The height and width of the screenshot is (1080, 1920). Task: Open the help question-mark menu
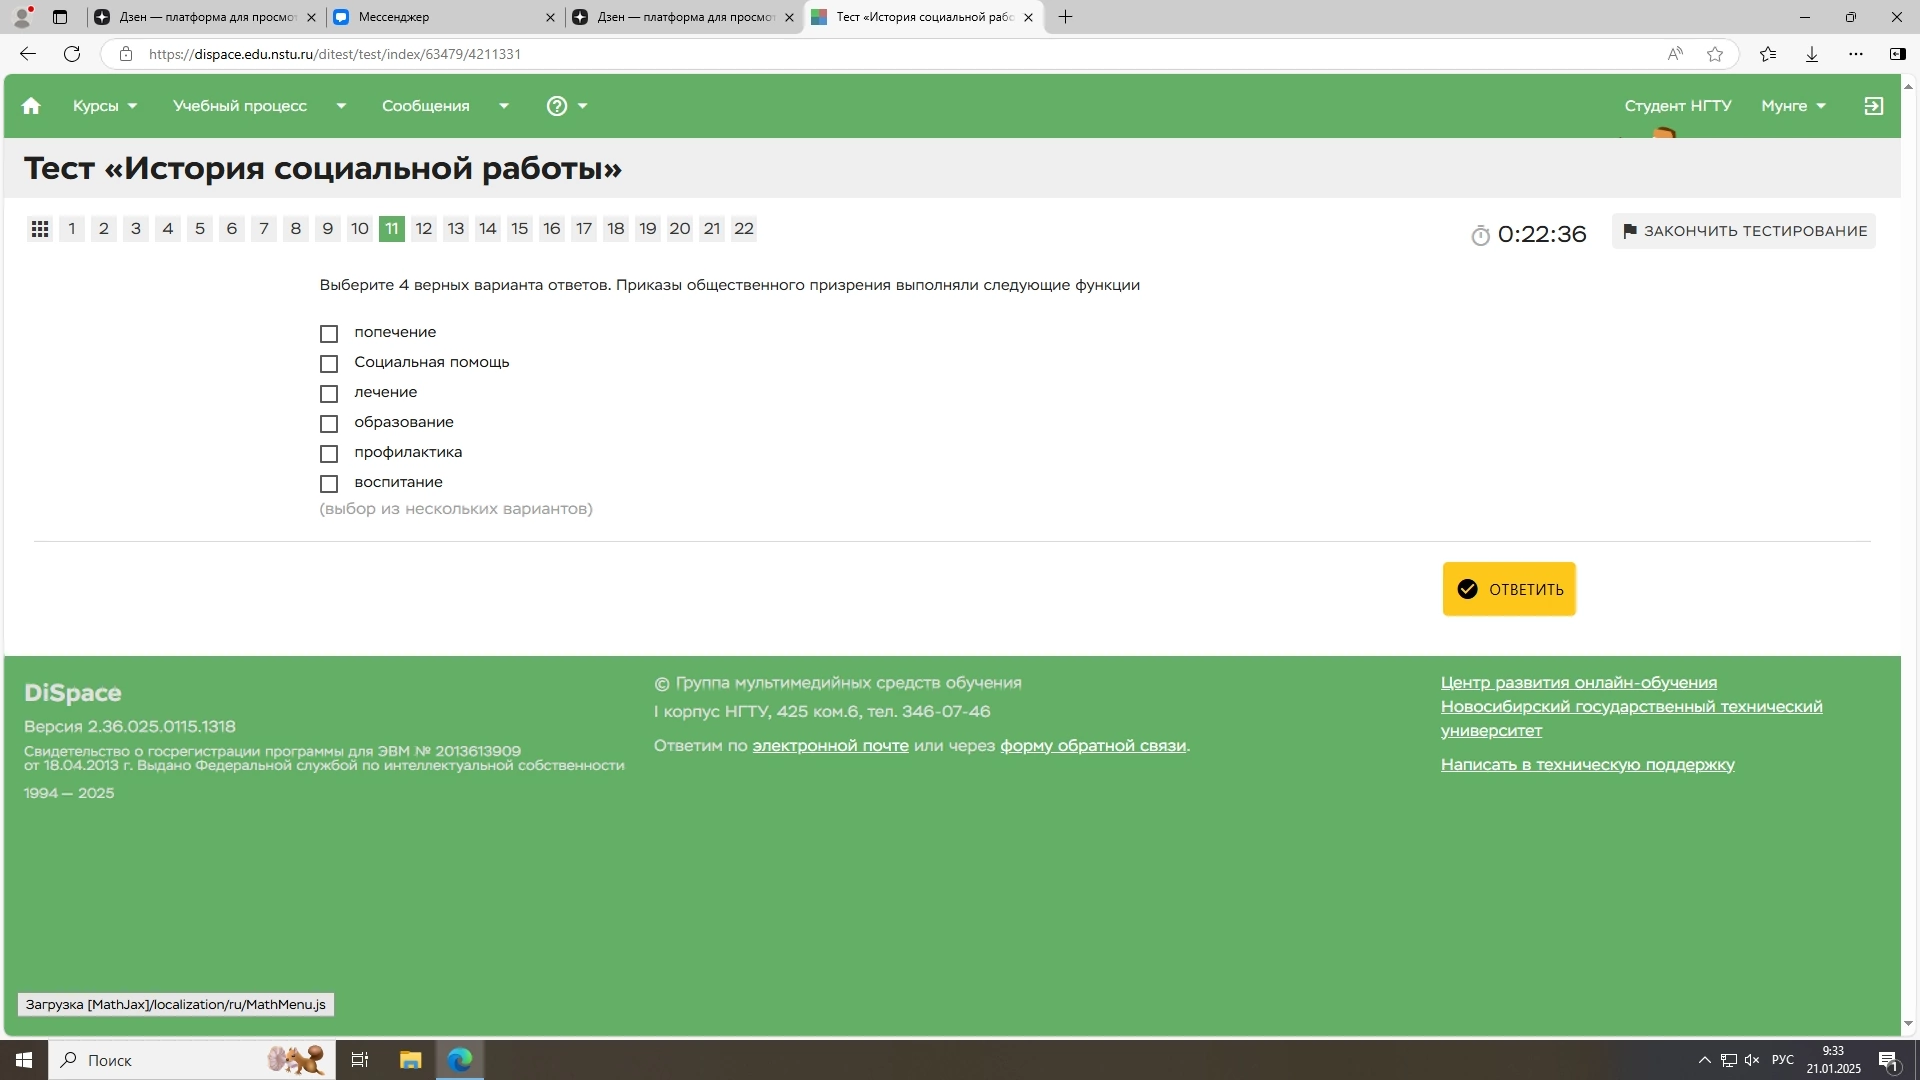click(x=567, y=106)
